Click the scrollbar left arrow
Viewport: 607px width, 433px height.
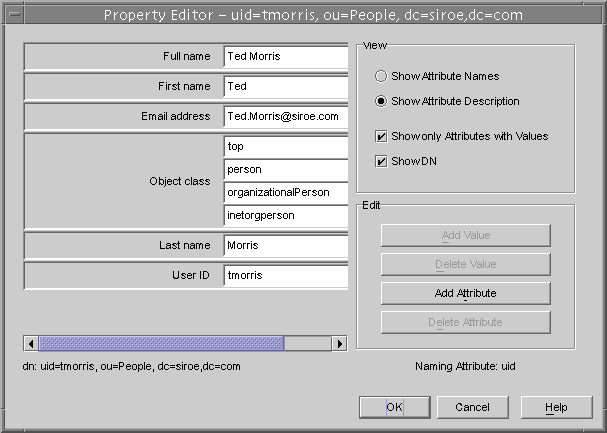click(x=31, y=344)
